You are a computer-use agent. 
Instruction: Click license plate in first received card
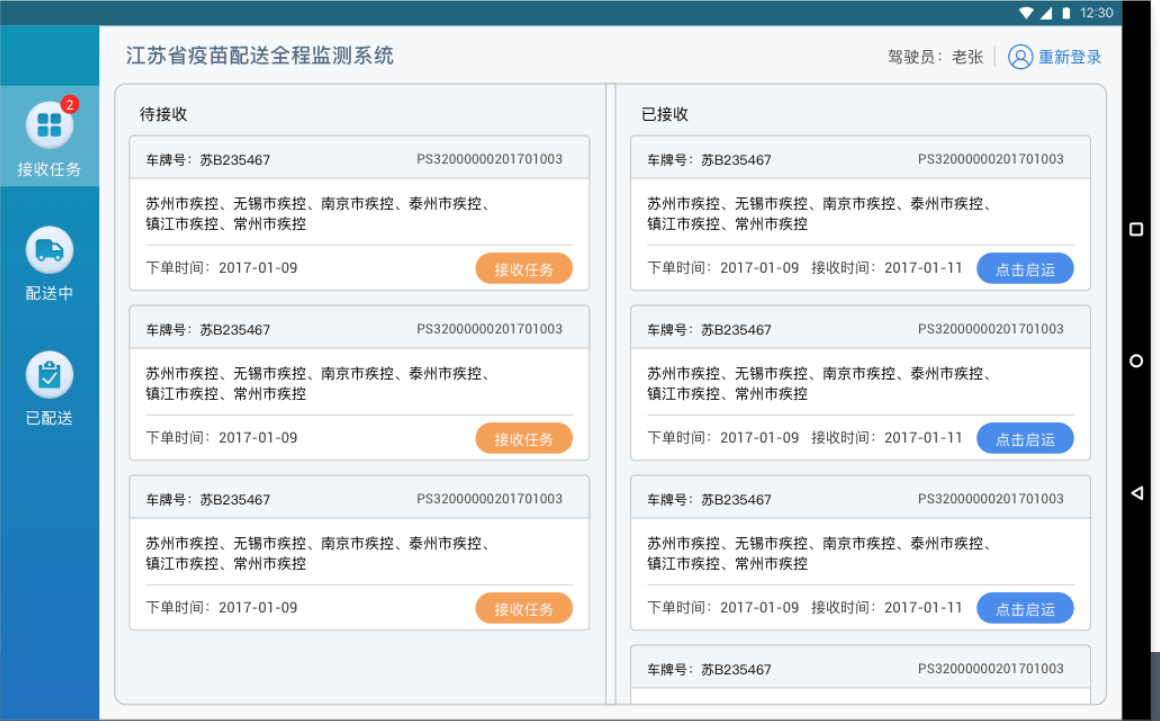pyautogui.click(x=709, y=160)
